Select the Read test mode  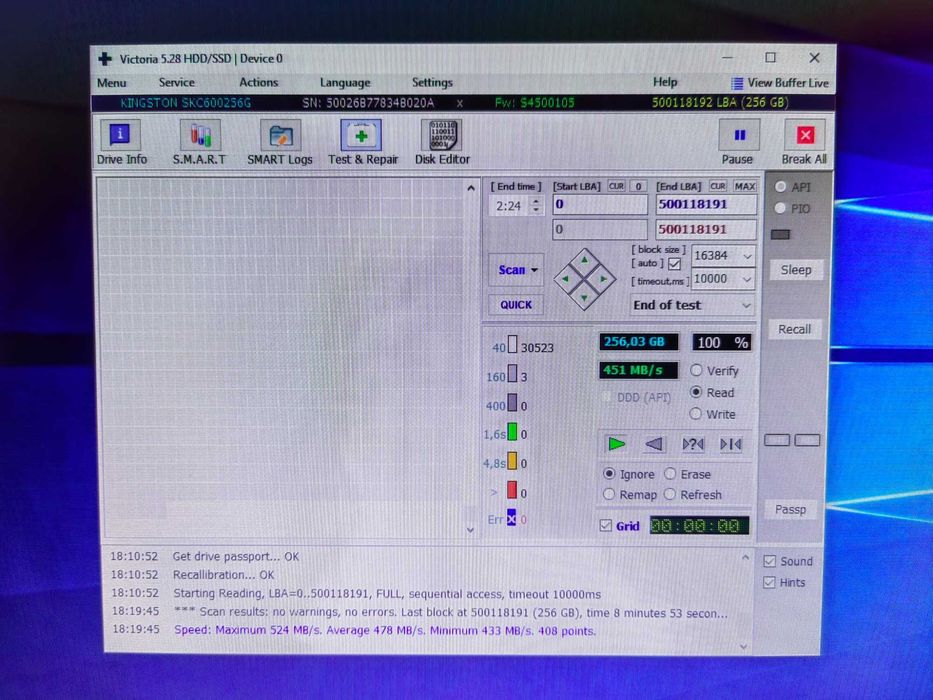(696, 392)
